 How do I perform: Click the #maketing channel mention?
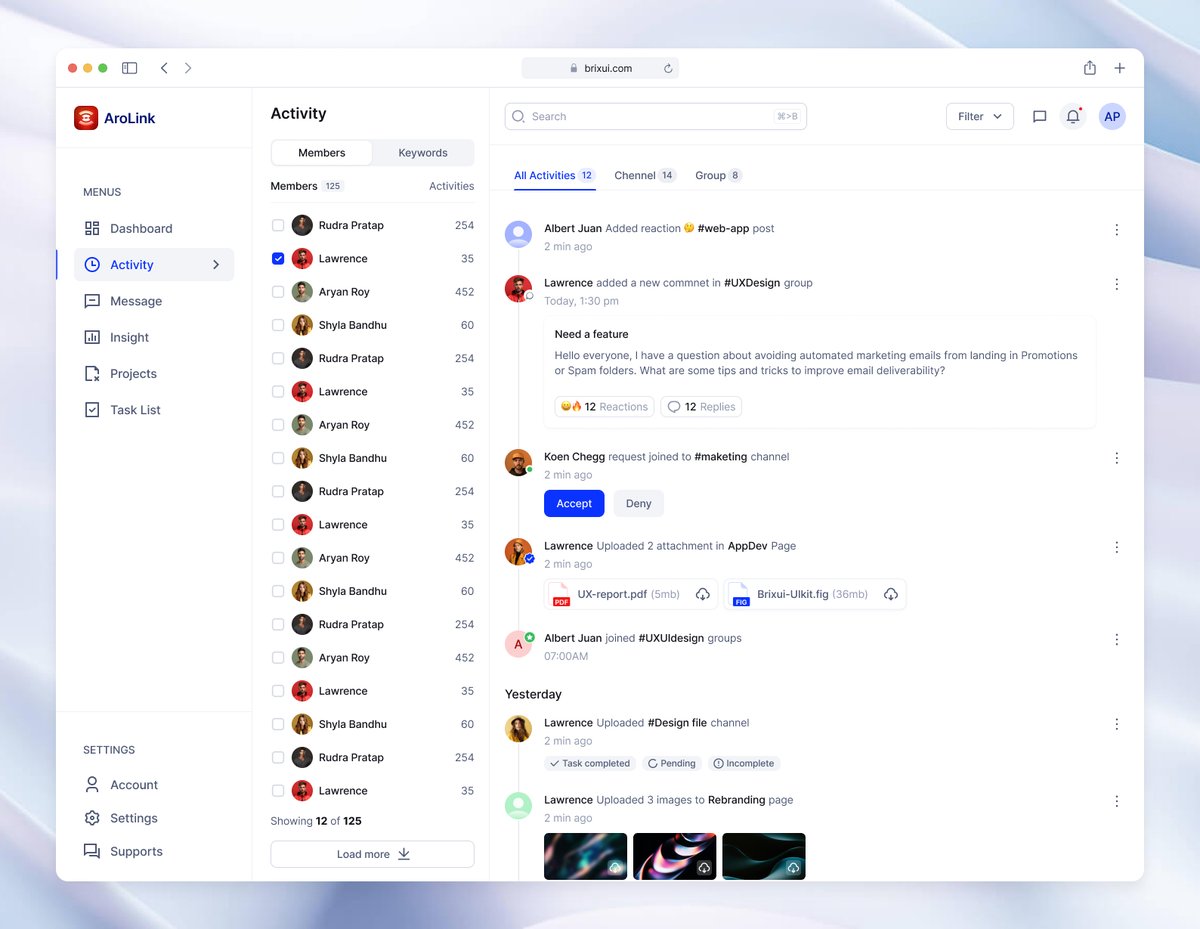pyautogui.click(x=721, y=457)
